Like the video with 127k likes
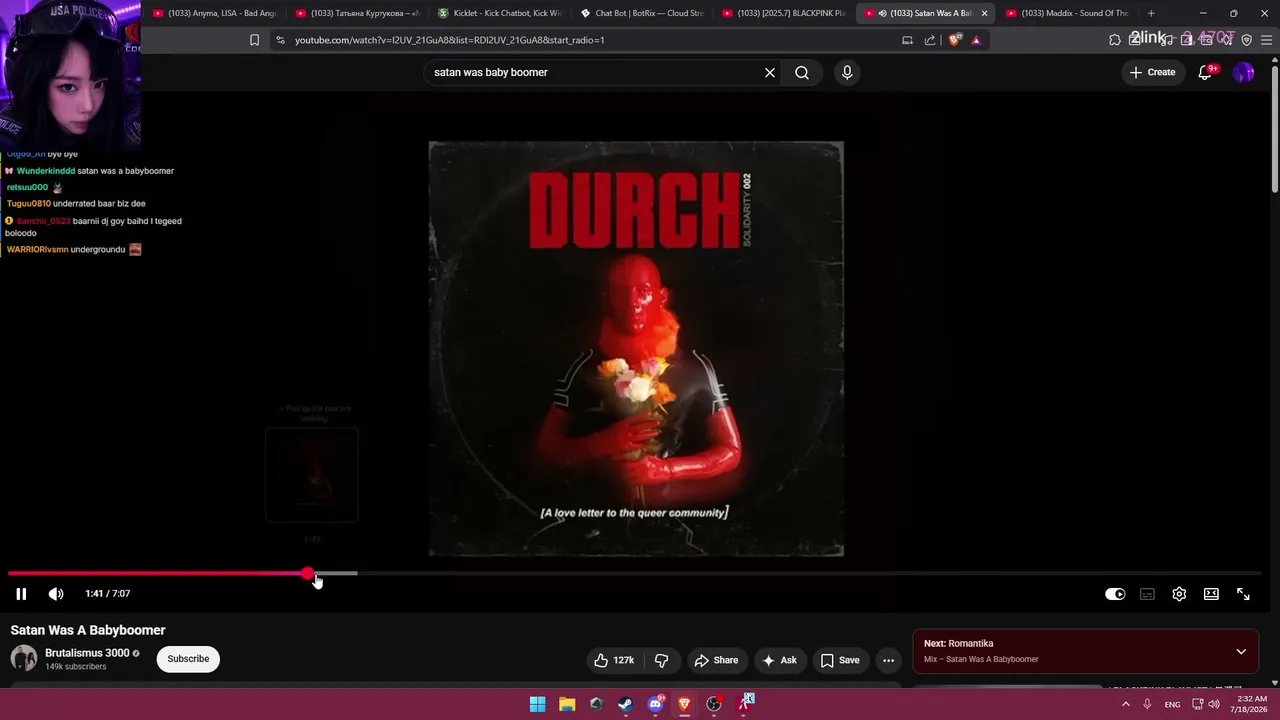Image resolution: width=1280 pixels, height=720 pixels. tap(614, 660)
